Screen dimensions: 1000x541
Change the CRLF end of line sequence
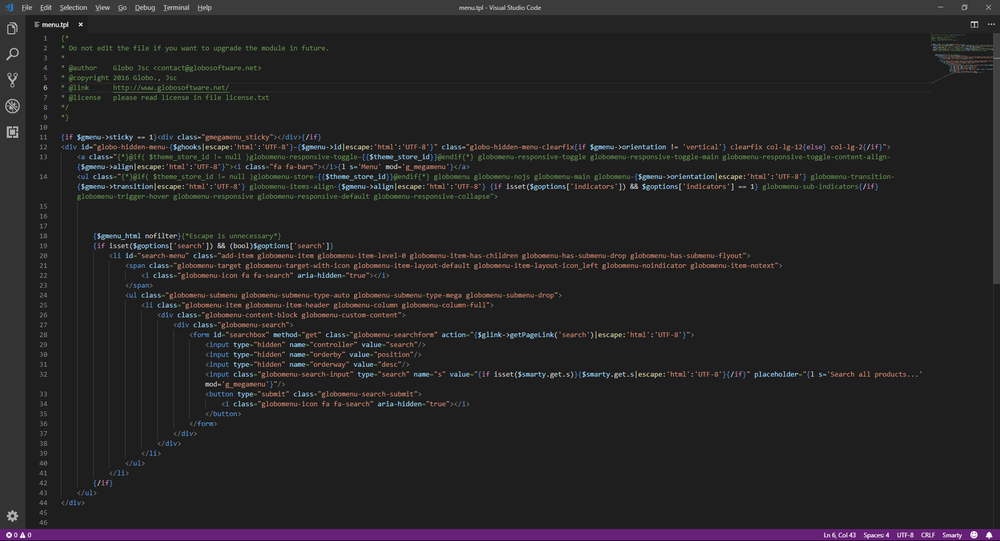tap(929, 535)
